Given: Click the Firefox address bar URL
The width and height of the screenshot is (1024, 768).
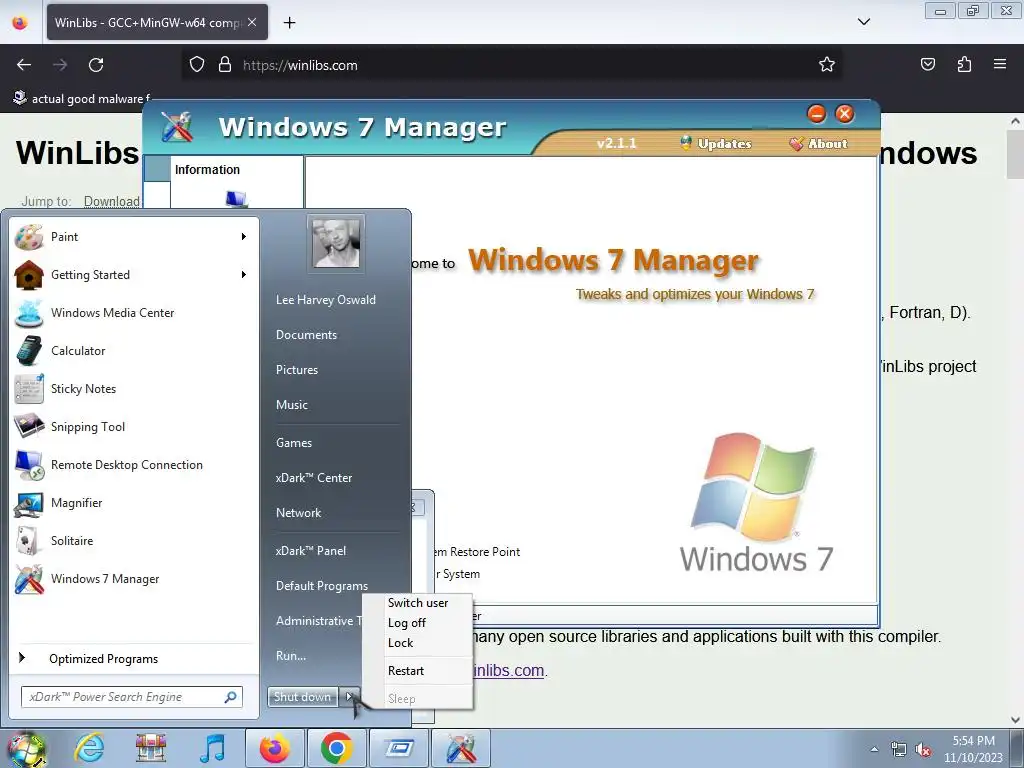Looking at the screenshot, I should coord(300,65).
